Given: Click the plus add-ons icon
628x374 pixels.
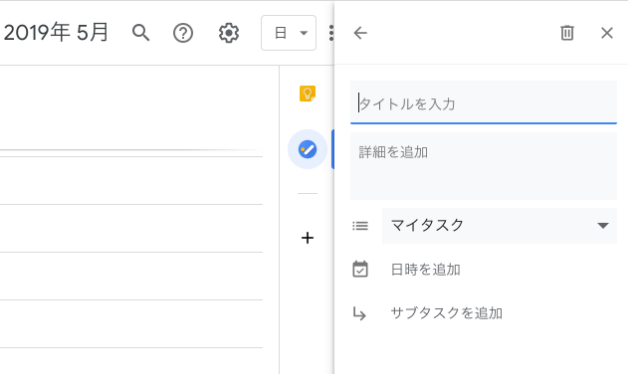Looking at the screenshot, I should coord(308,238).
